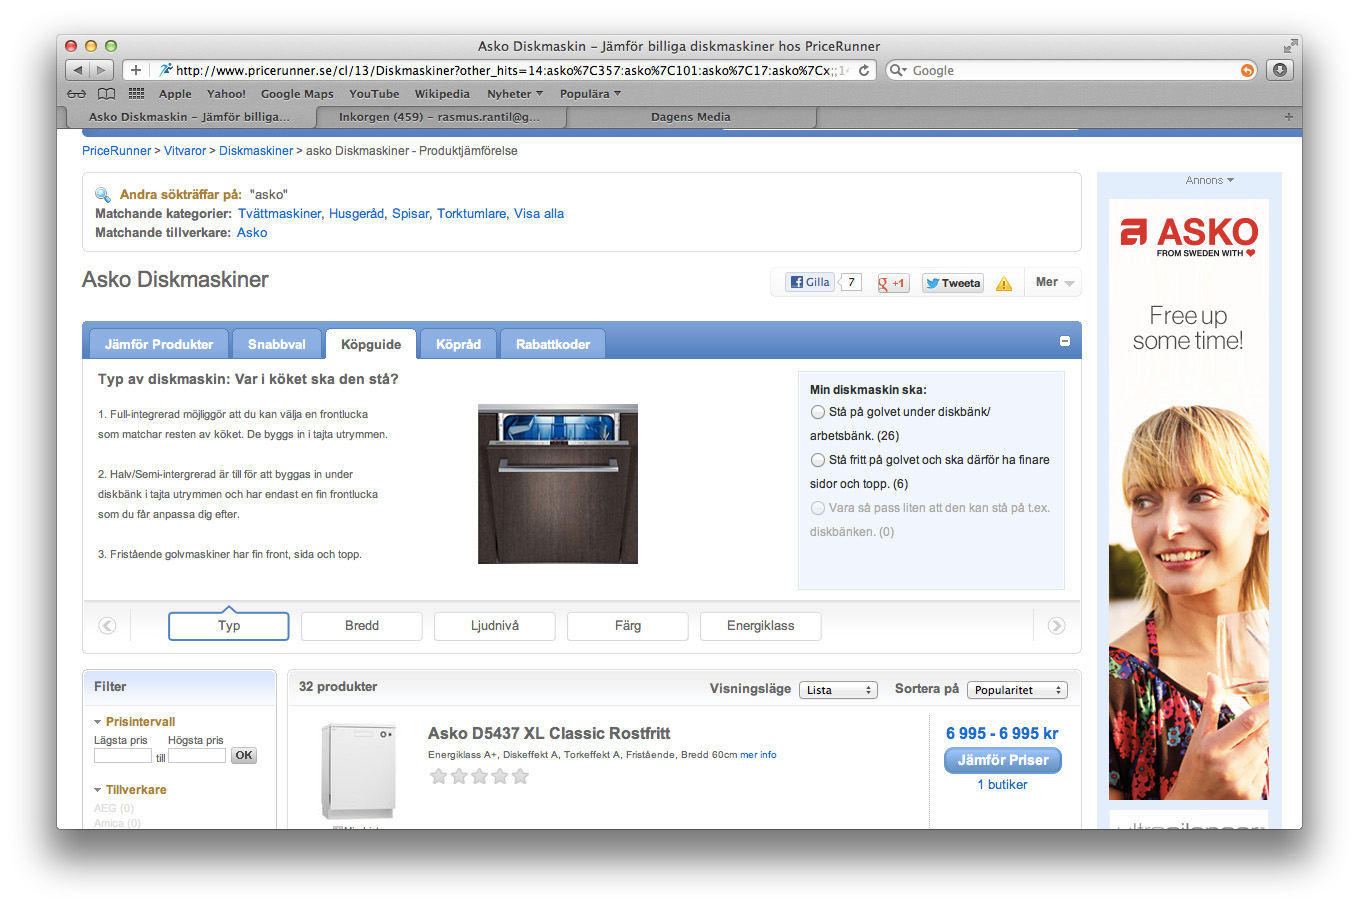Viewport: 1359px width, 908px height.
Task: Enter full screen using the arrows icon
Action: coord(1290,46)
